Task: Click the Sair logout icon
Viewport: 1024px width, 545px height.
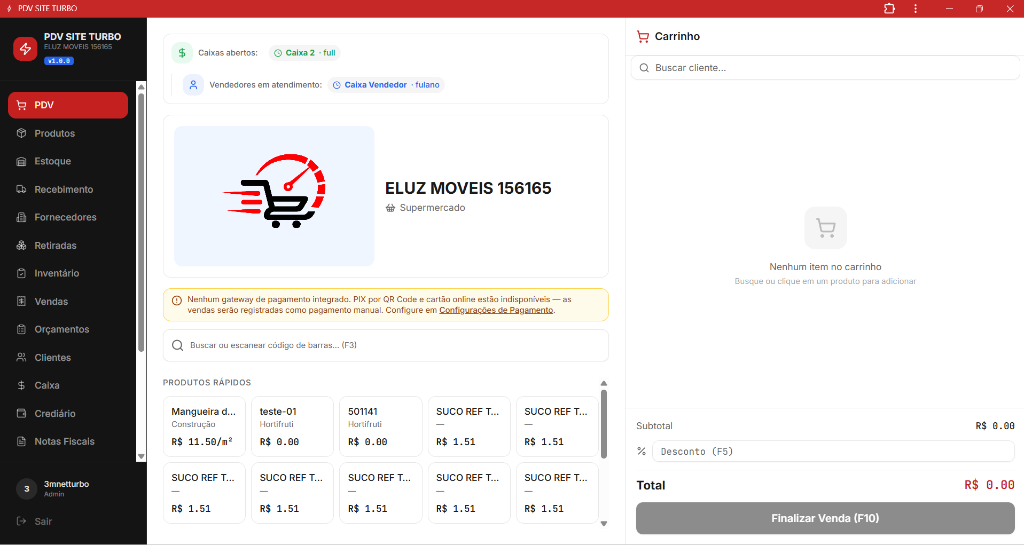Action: pos(22,522)
